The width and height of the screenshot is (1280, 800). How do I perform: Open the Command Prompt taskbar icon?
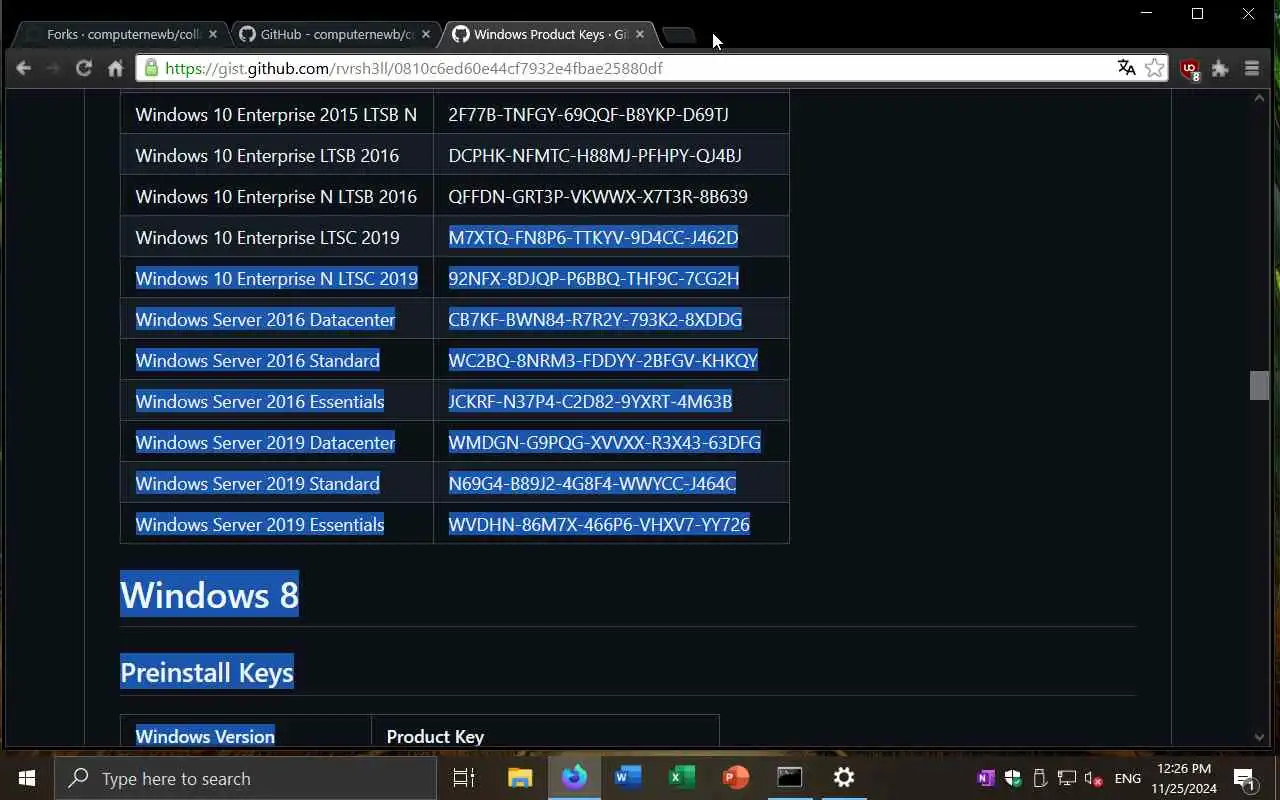point(790,778)
